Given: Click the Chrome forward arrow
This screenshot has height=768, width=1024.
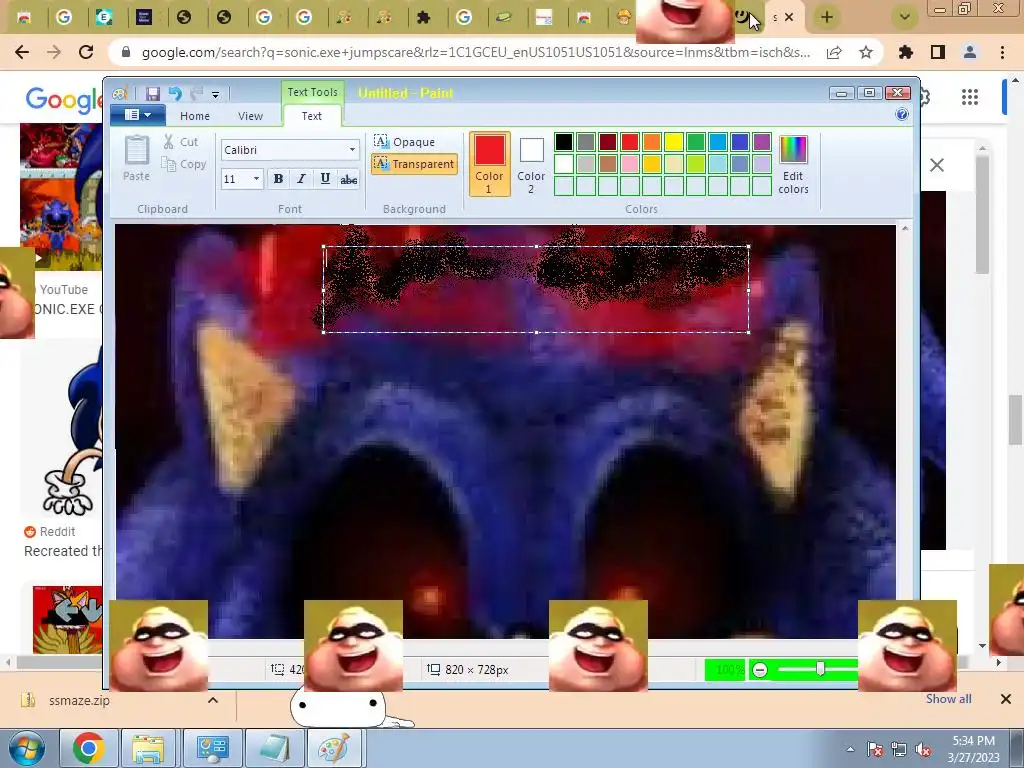Looking at the screenshot, I should click(54, 52).
